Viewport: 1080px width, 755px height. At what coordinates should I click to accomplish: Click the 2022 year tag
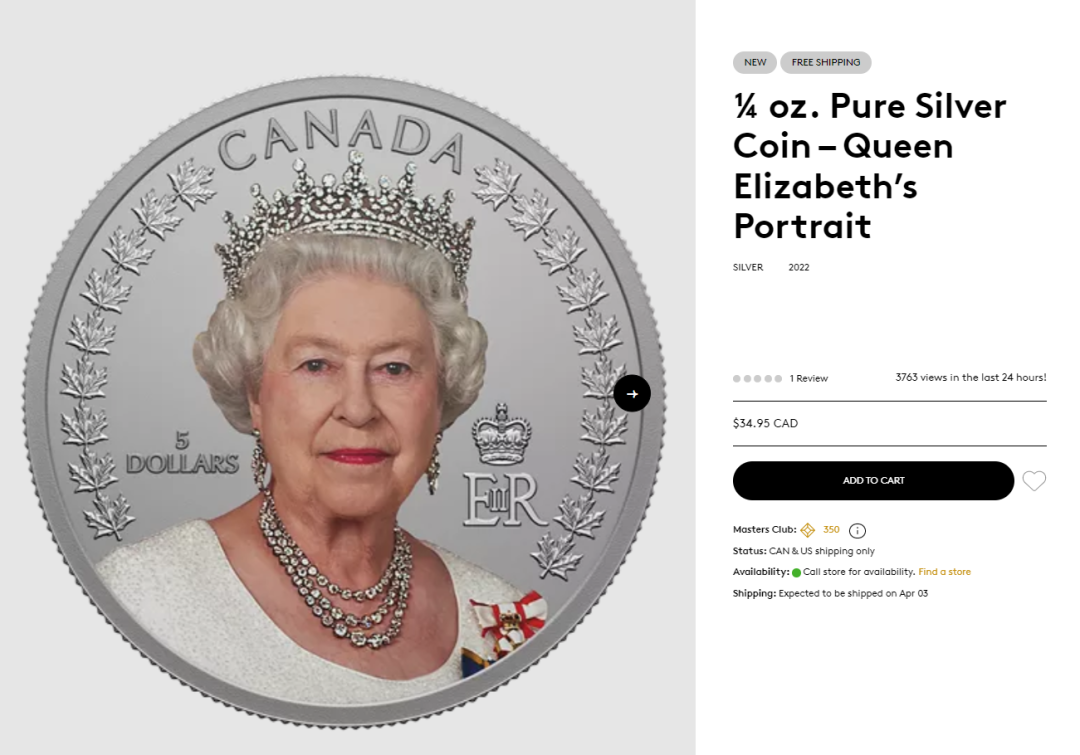pos(799,267)
